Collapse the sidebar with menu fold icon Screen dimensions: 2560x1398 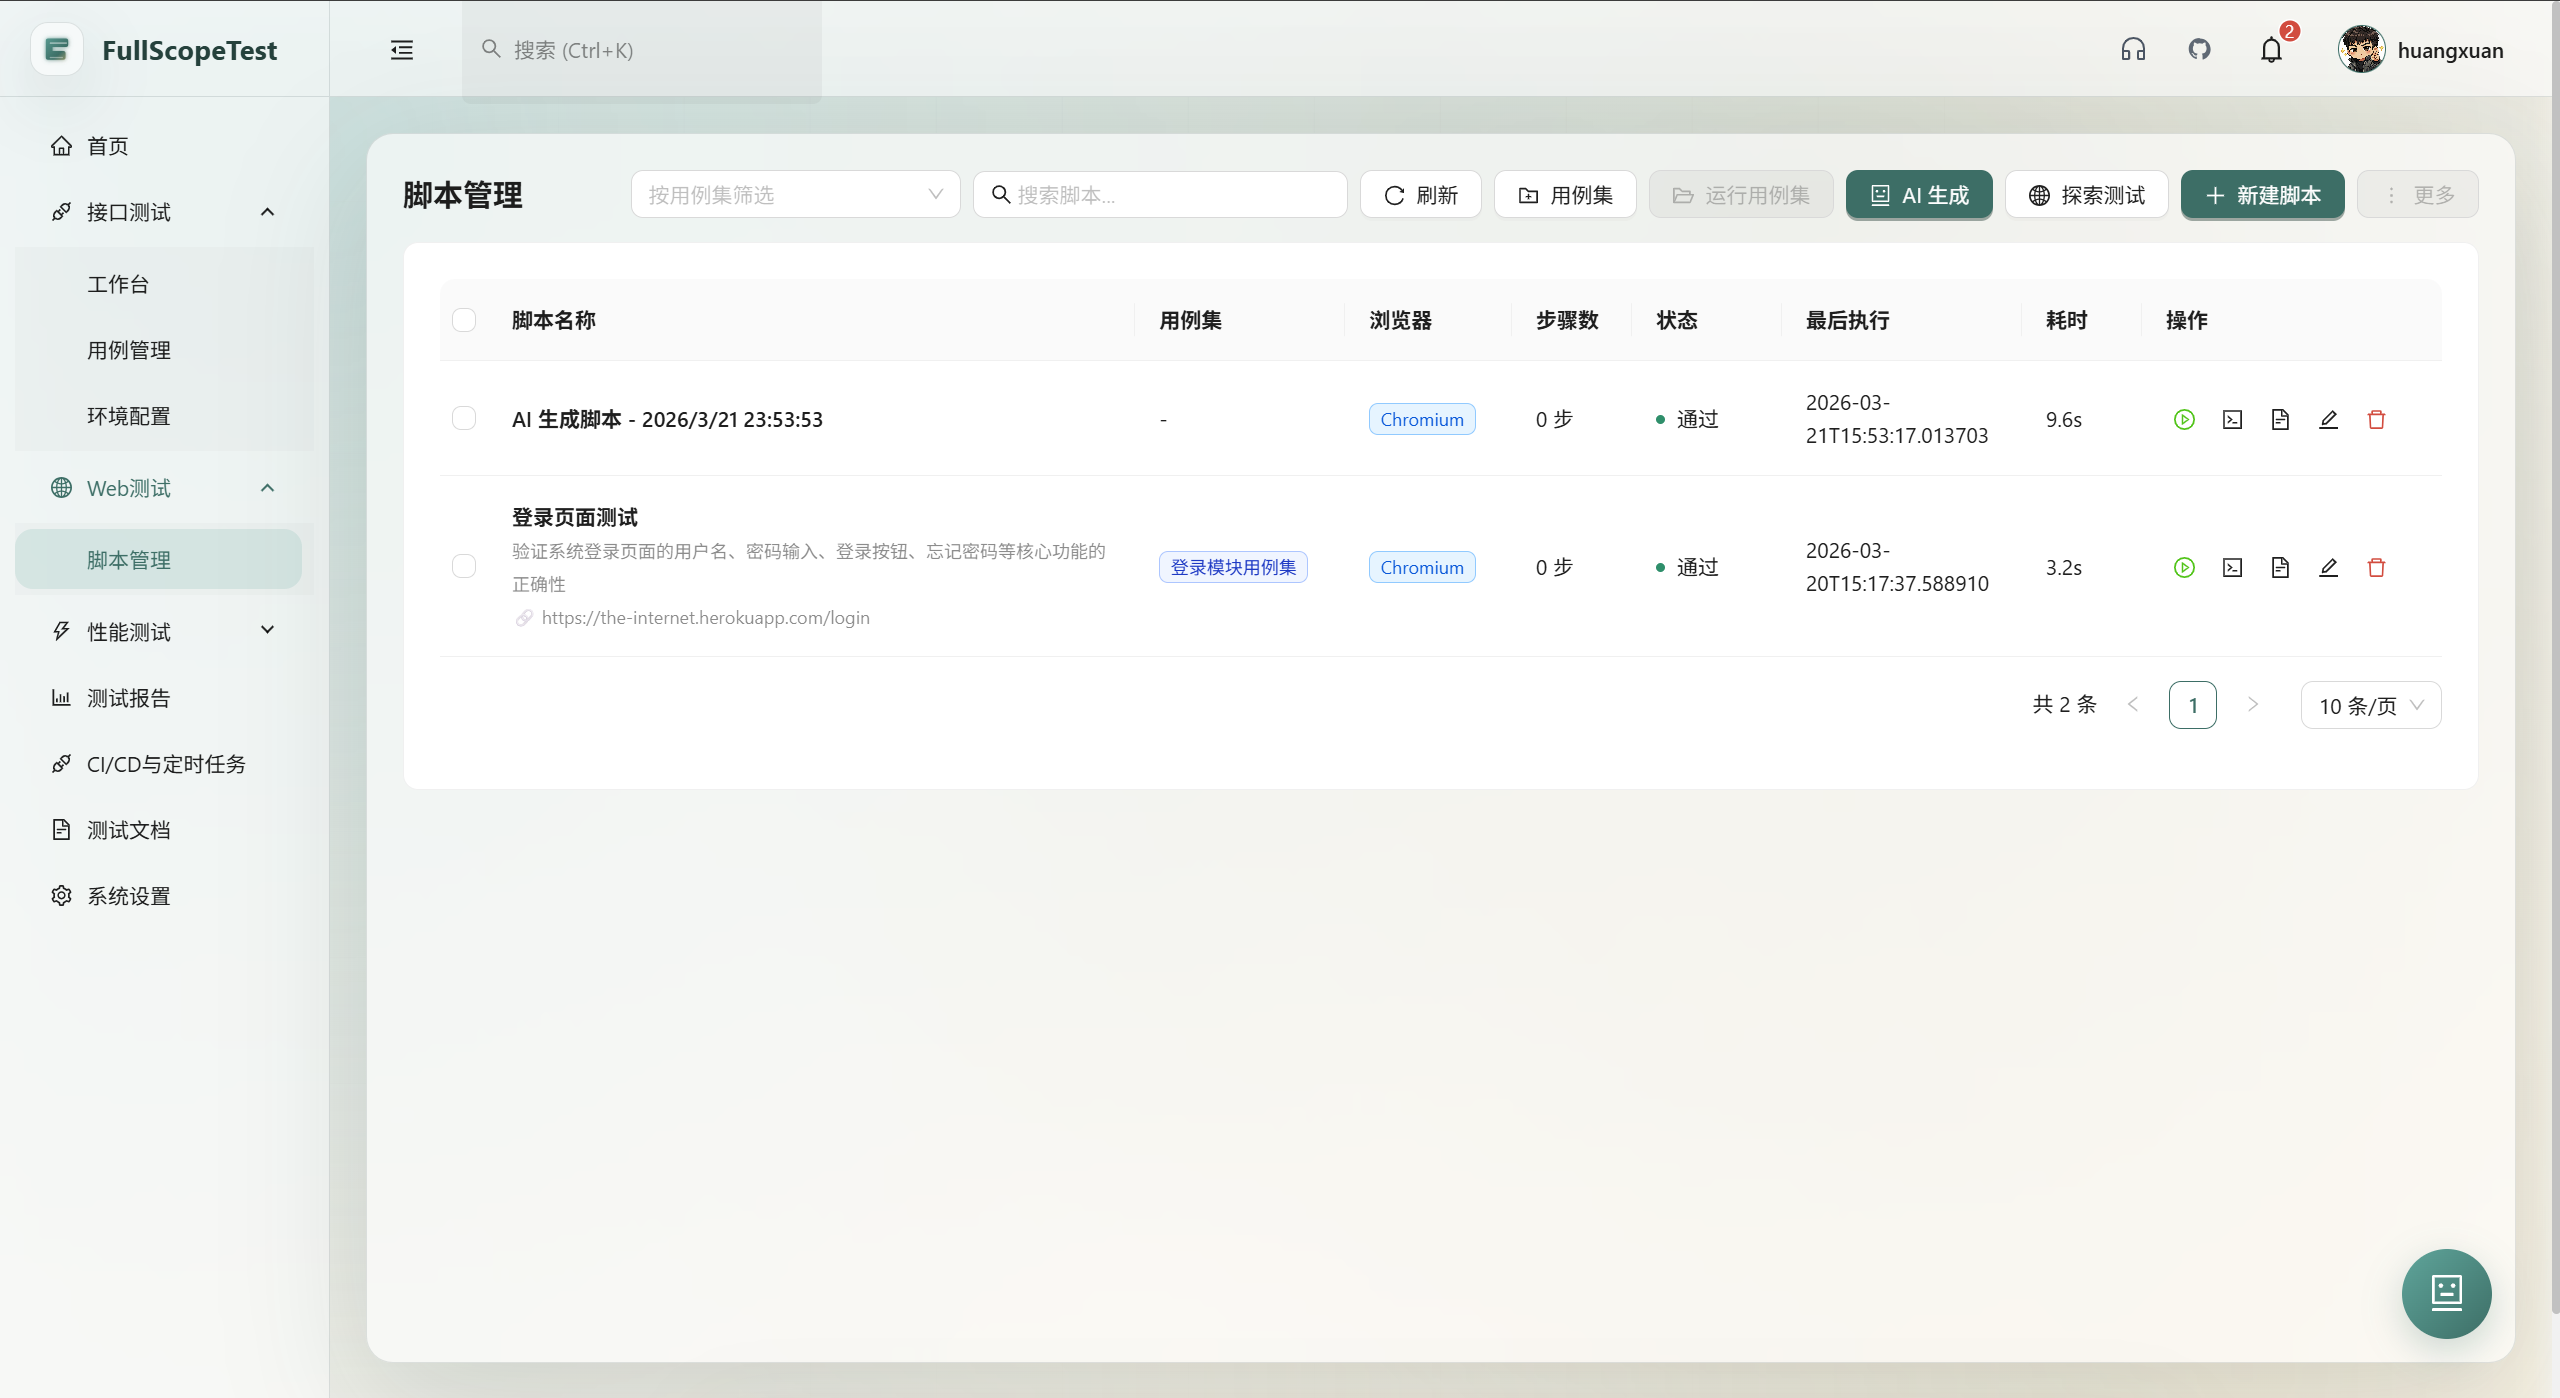point(402,50)
